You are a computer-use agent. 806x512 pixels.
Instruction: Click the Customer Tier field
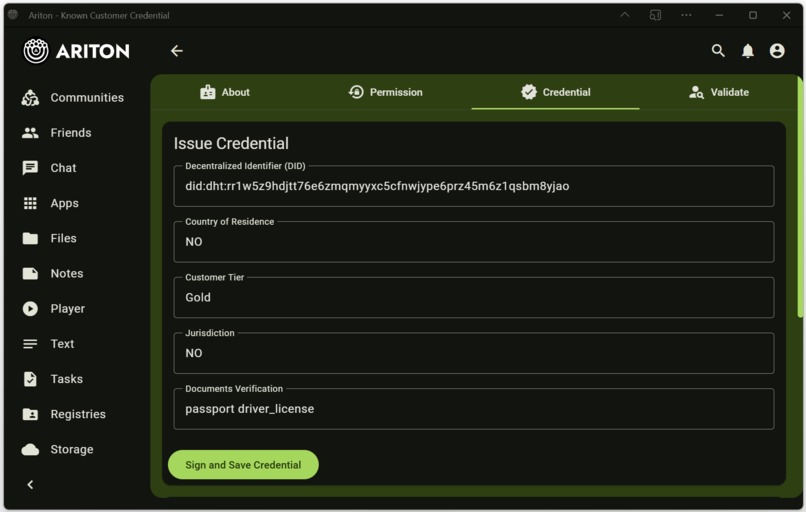473,298
